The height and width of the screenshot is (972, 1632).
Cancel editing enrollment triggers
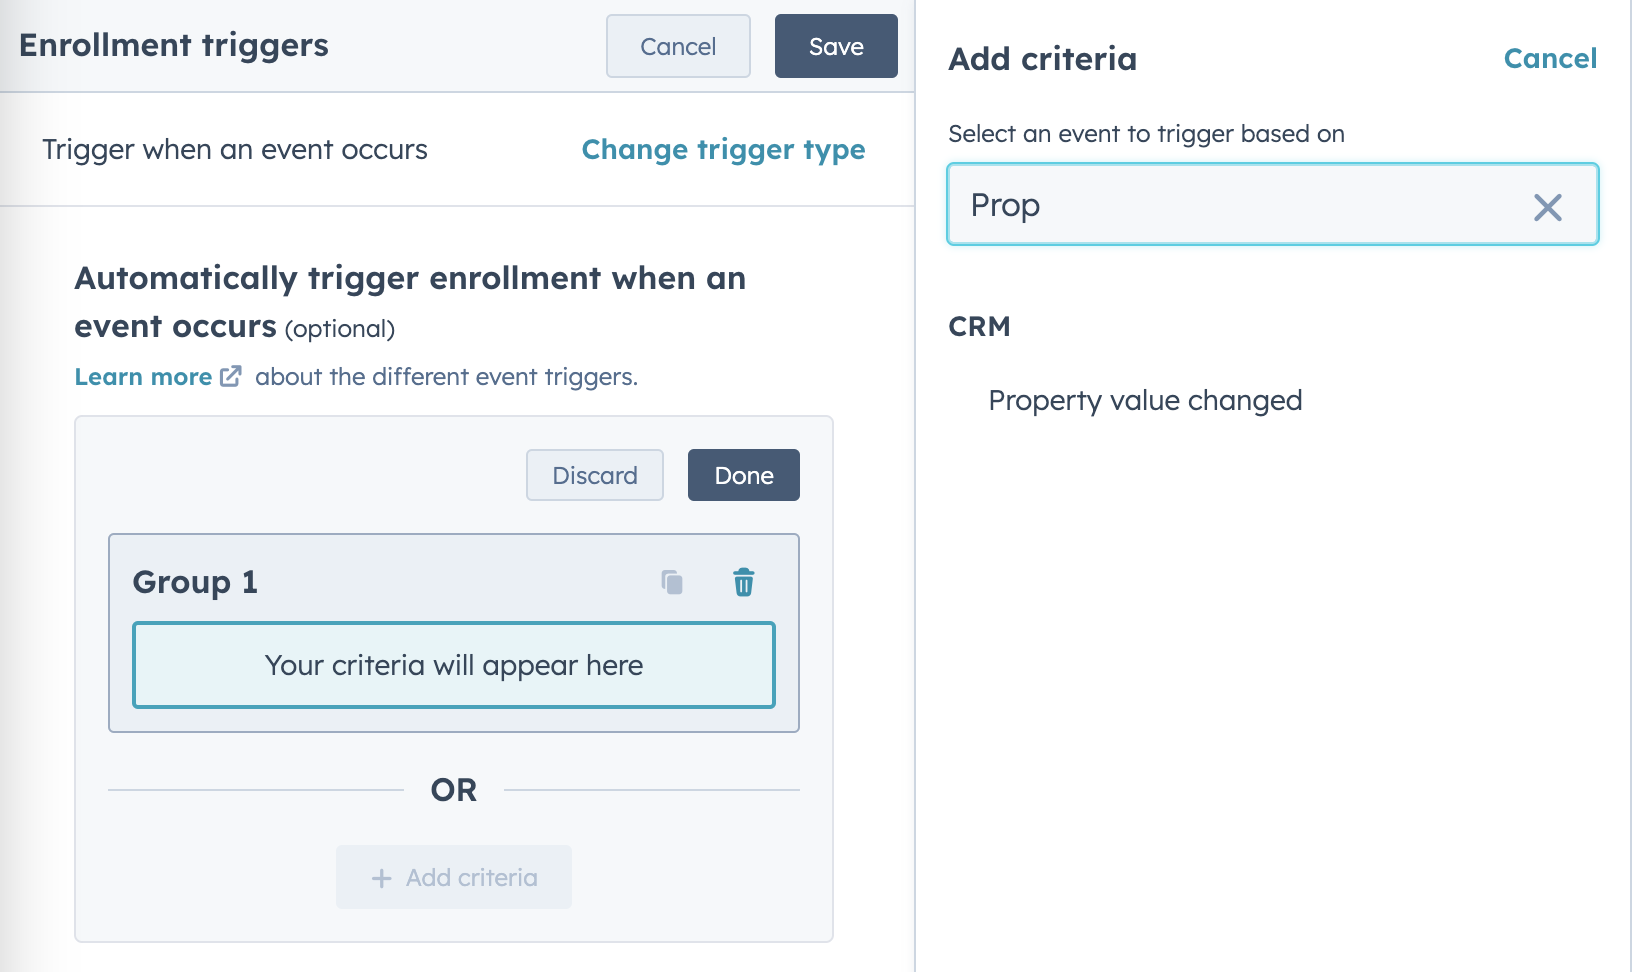(677, 46)
